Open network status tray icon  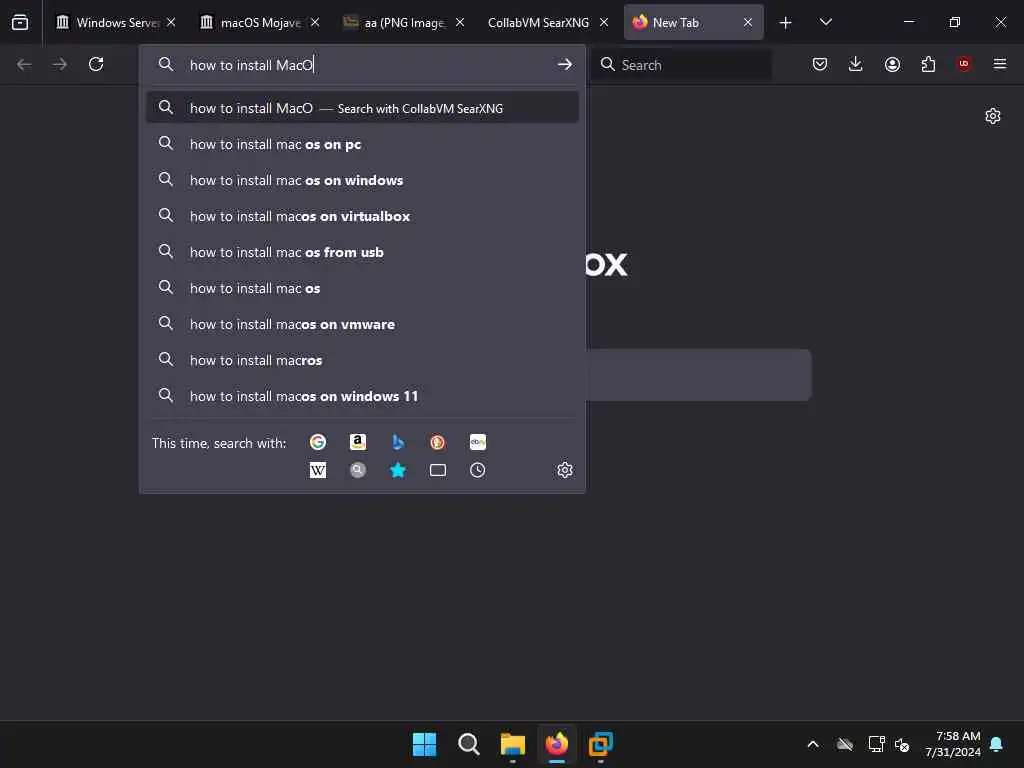pos(876,744)
